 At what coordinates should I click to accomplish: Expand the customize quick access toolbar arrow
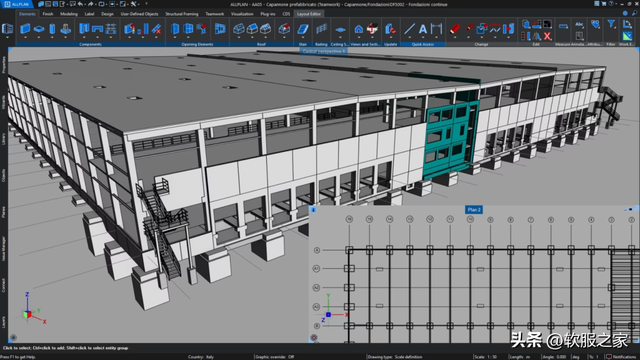[x=147, y=4]
